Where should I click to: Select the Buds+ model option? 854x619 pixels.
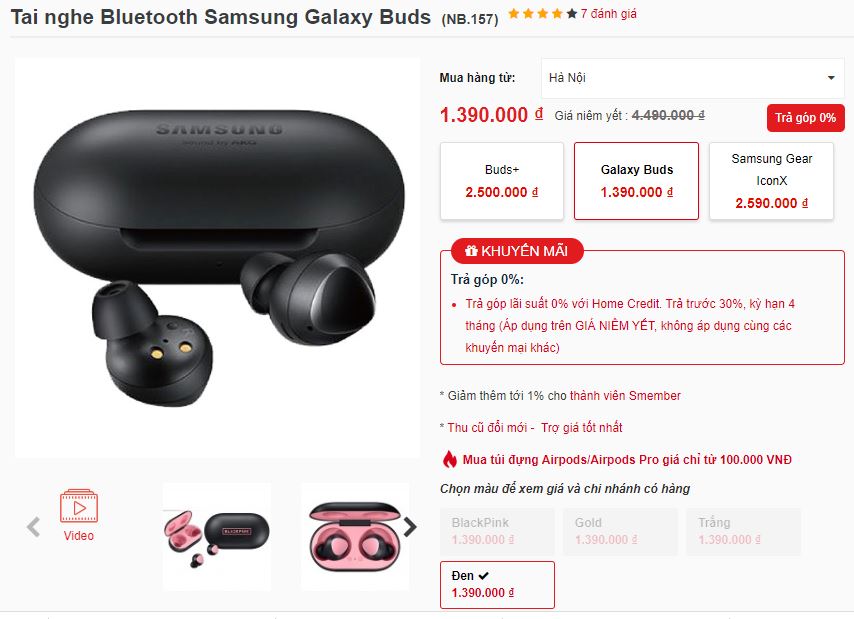click(502, 181)
